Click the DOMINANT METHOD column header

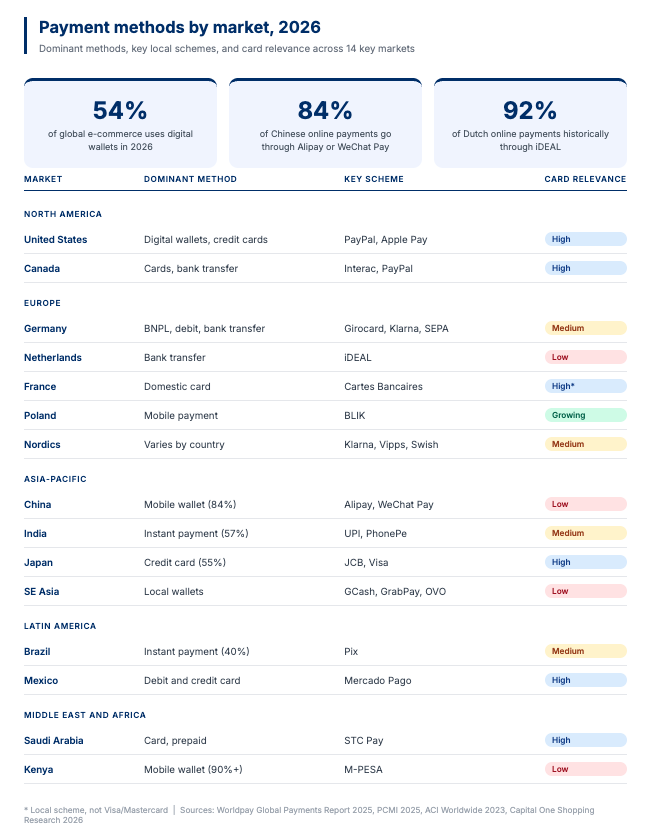(x=190, y=180)
